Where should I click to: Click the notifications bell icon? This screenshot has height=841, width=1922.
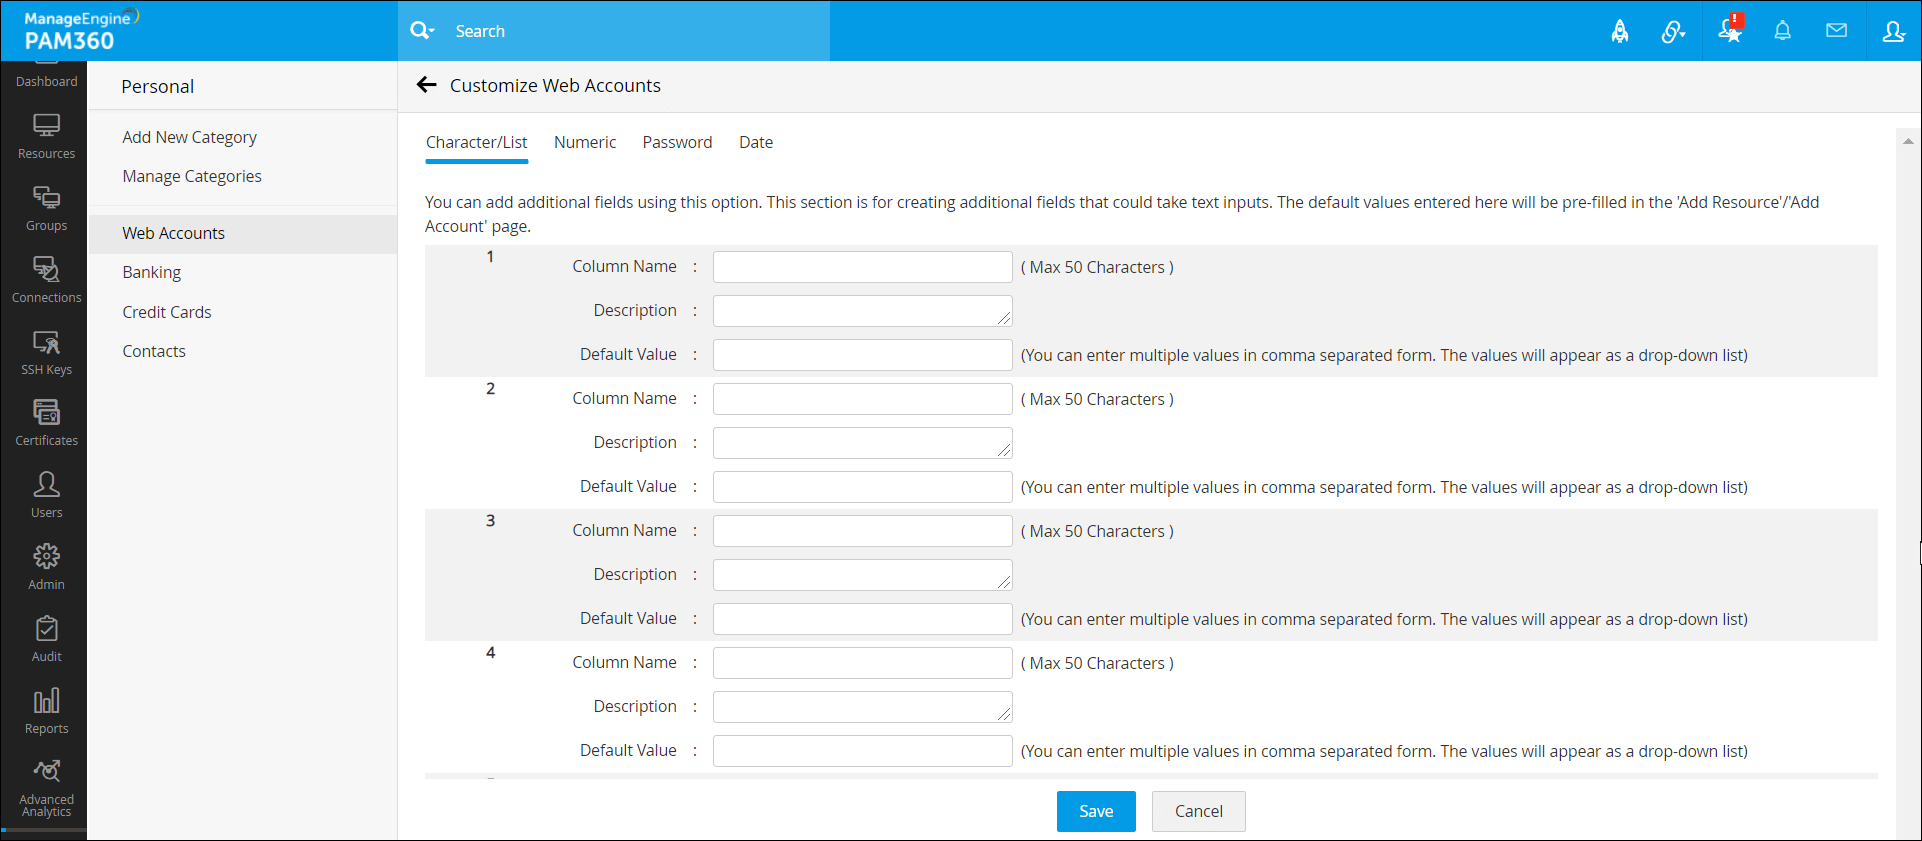(1782, 31)
